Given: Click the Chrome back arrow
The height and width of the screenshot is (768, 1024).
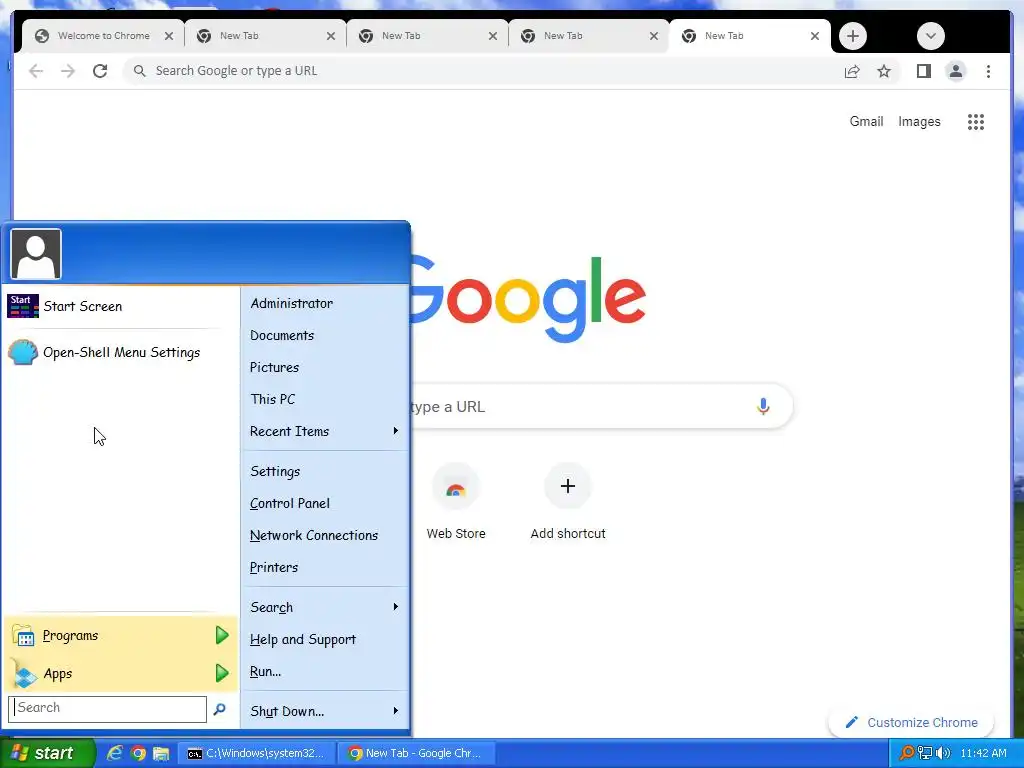Looking at the screenshot, I should [x=36, y=71].
